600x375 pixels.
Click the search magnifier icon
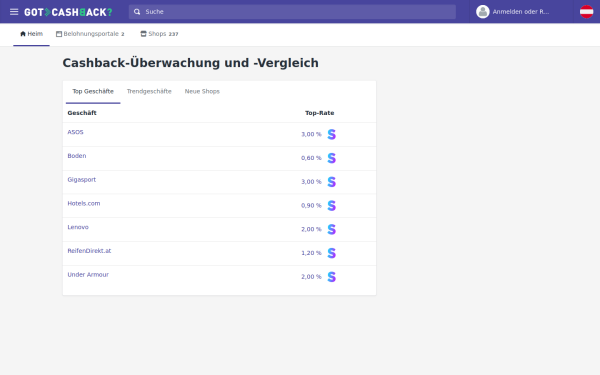point(137,12)
